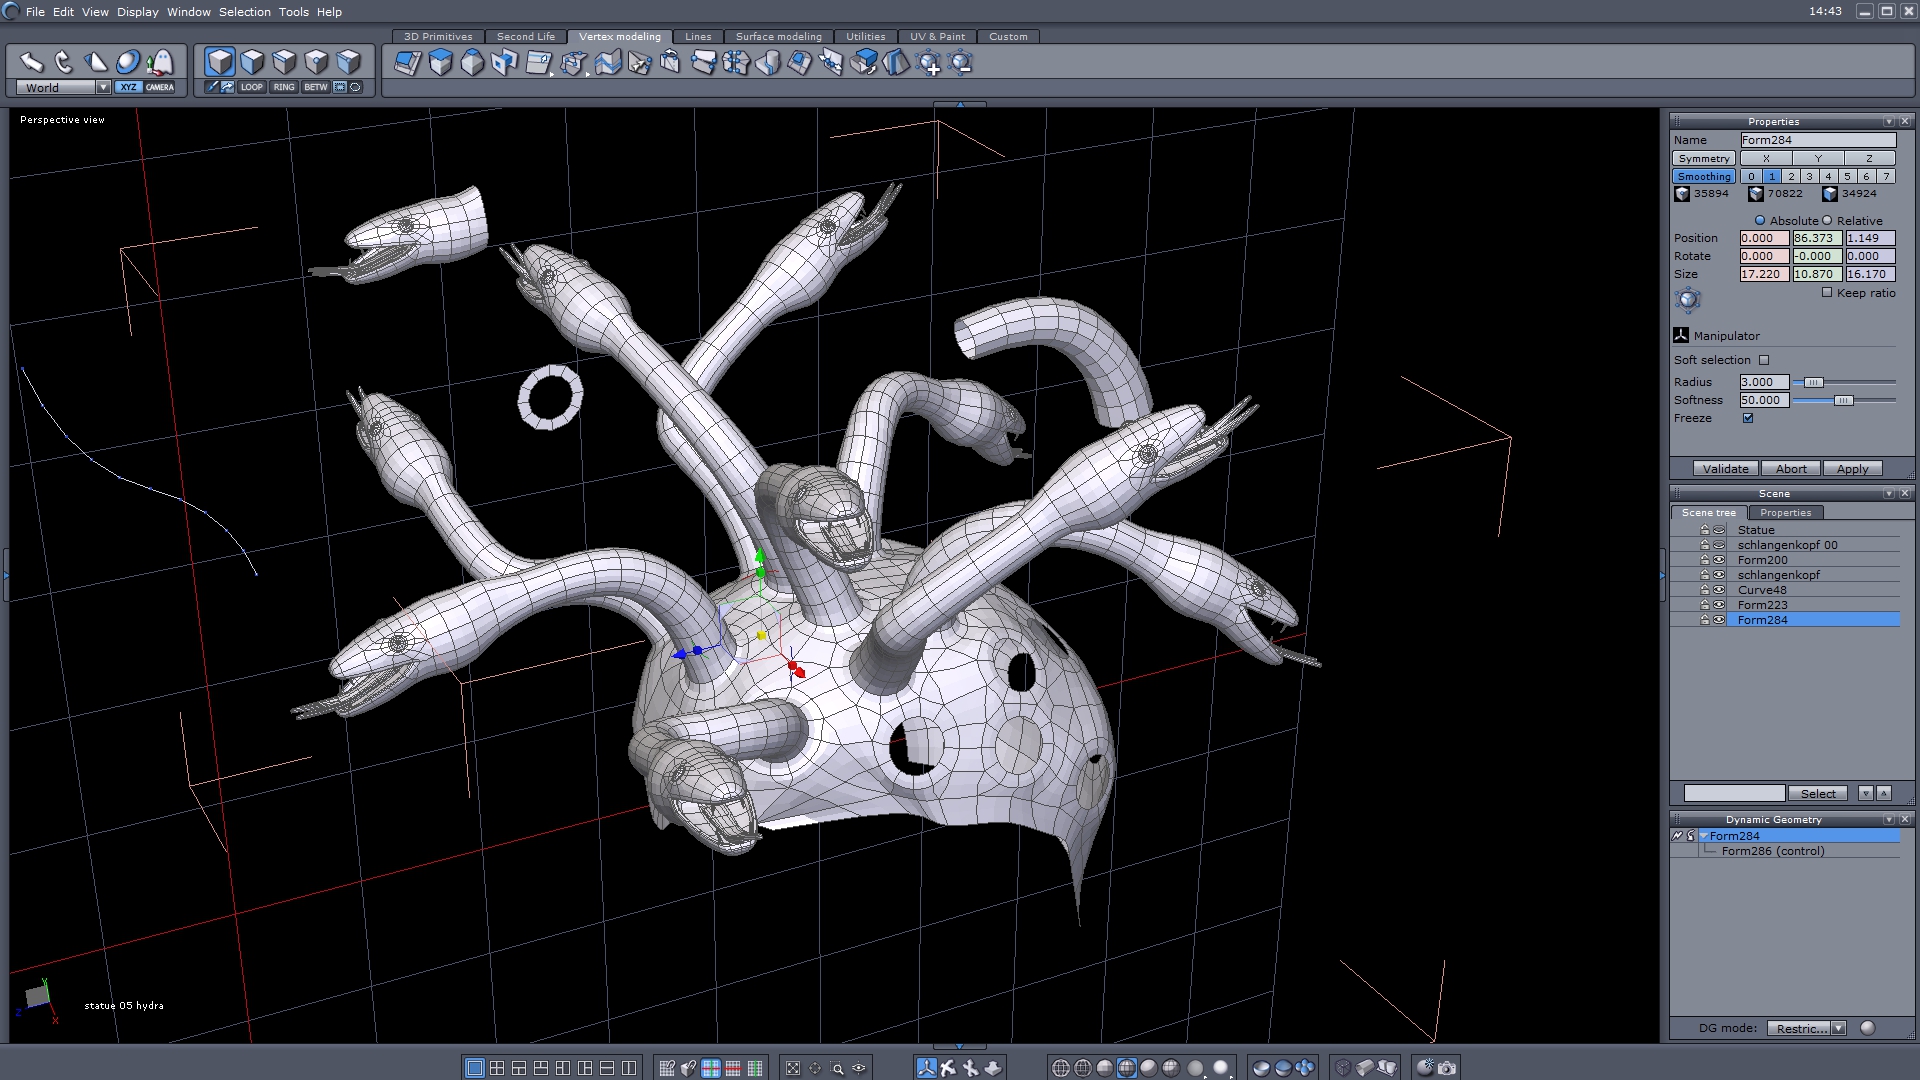The width and height of the screenshot is (1920, 1080).
Task: Click the RING selection button
Action: point(284,87)
